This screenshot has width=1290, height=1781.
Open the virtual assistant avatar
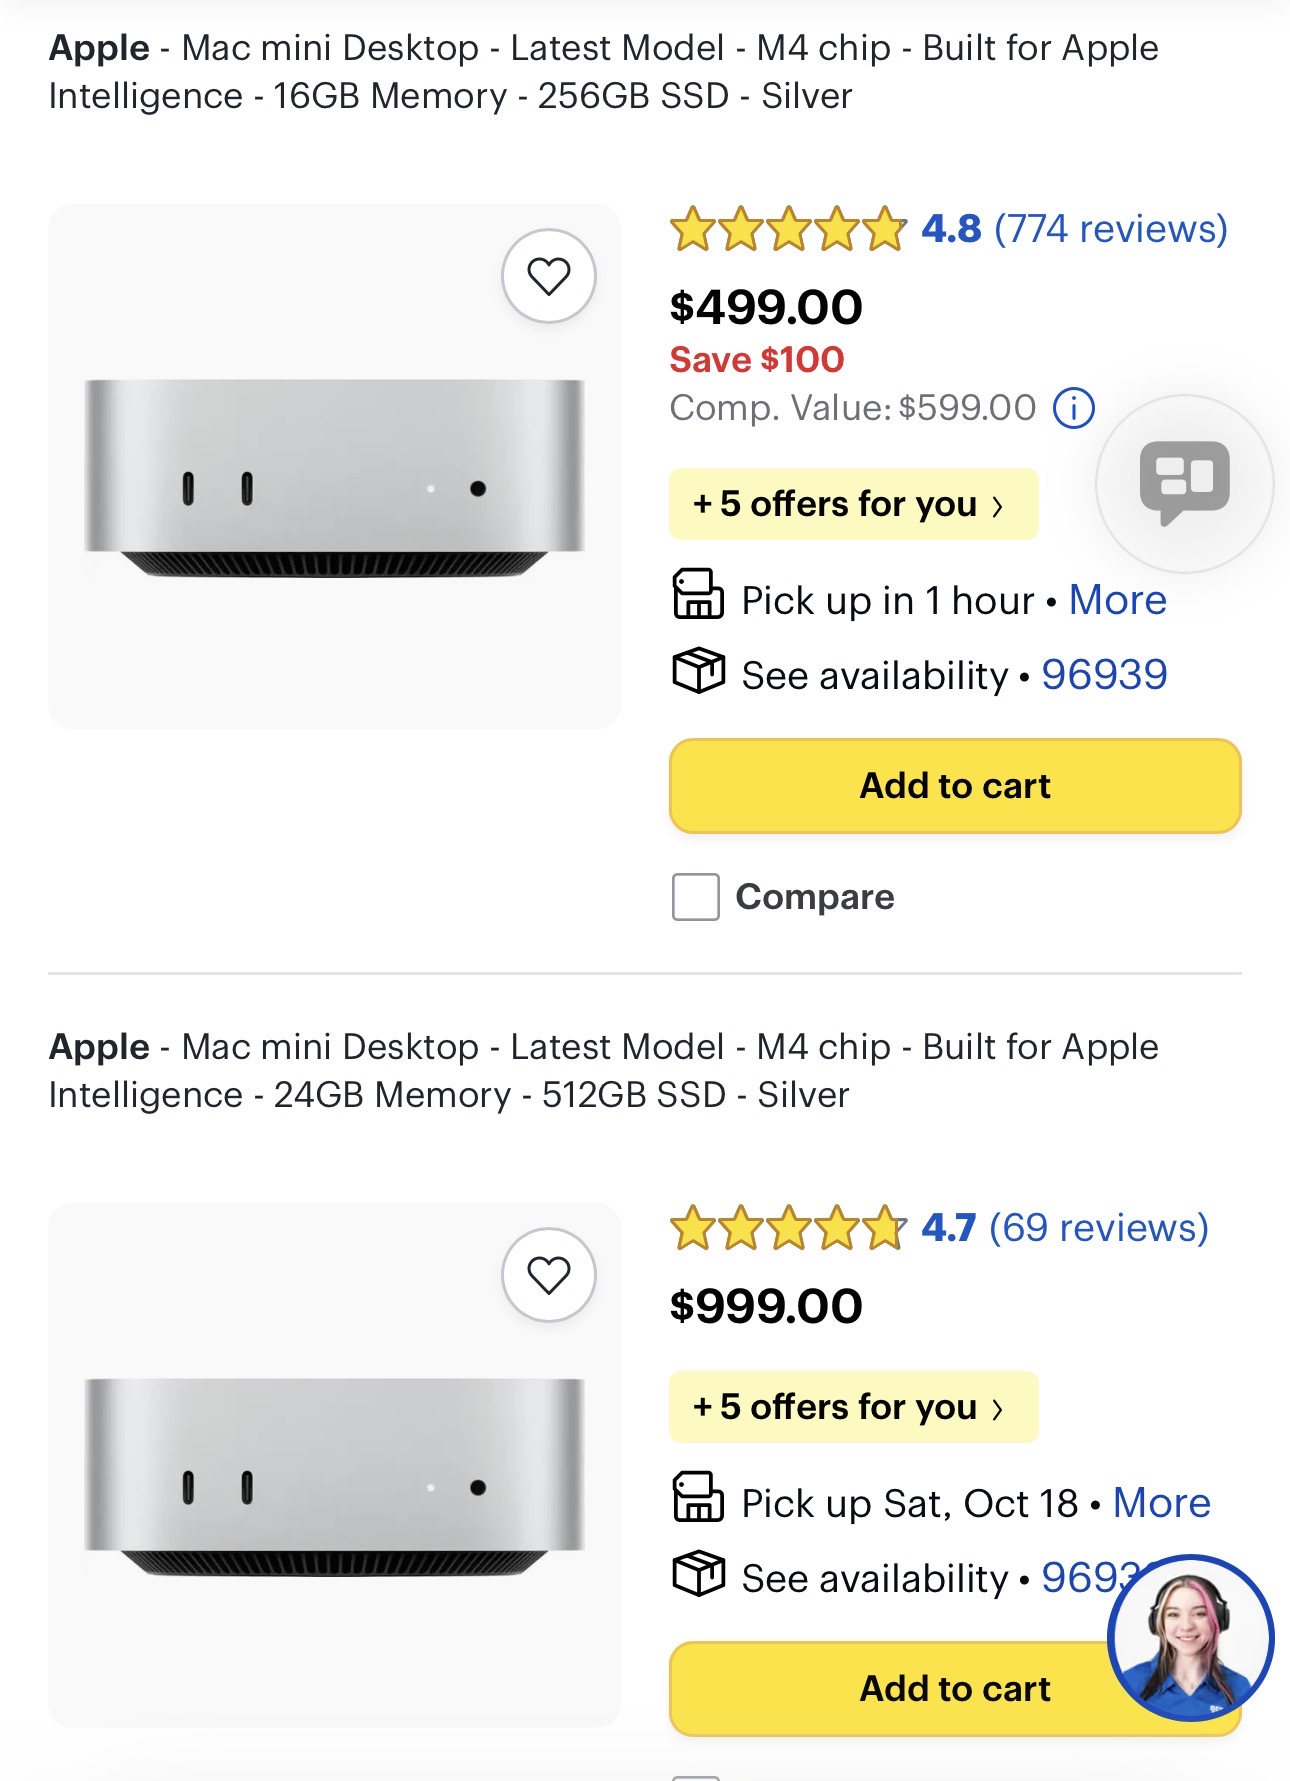click(1190, 1637)
